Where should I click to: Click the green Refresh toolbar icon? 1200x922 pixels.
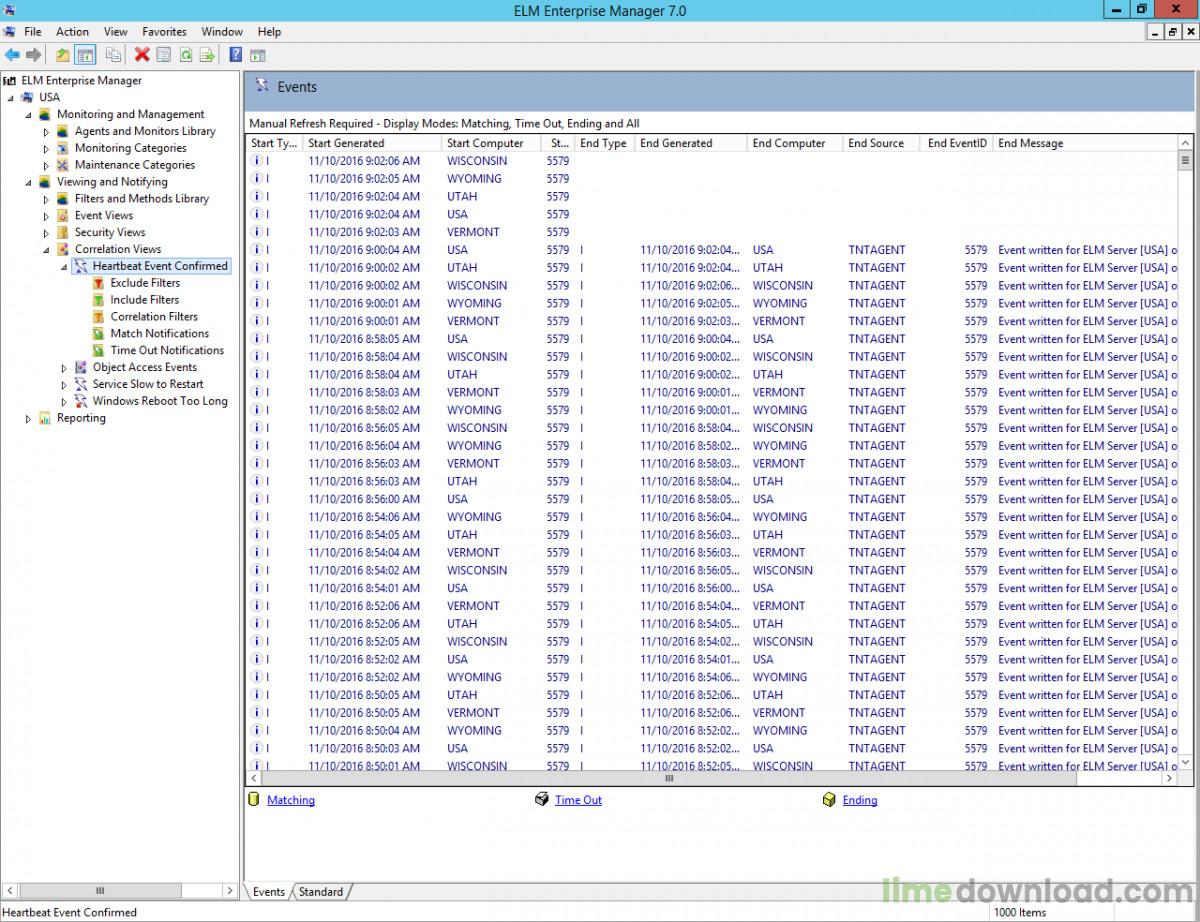(186, 55)
